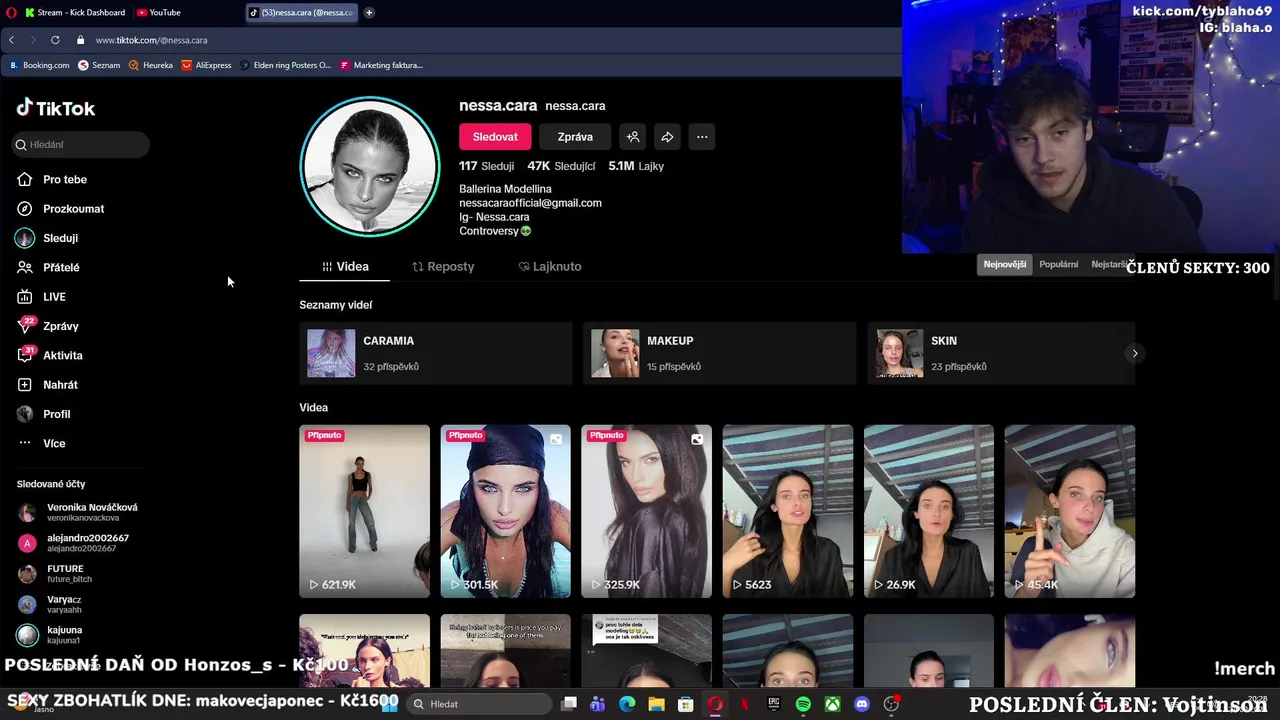This screenshot has width=1280, height=720.
Task: Click the 117 Sleduji following count
Action: (x=486, y=166)
